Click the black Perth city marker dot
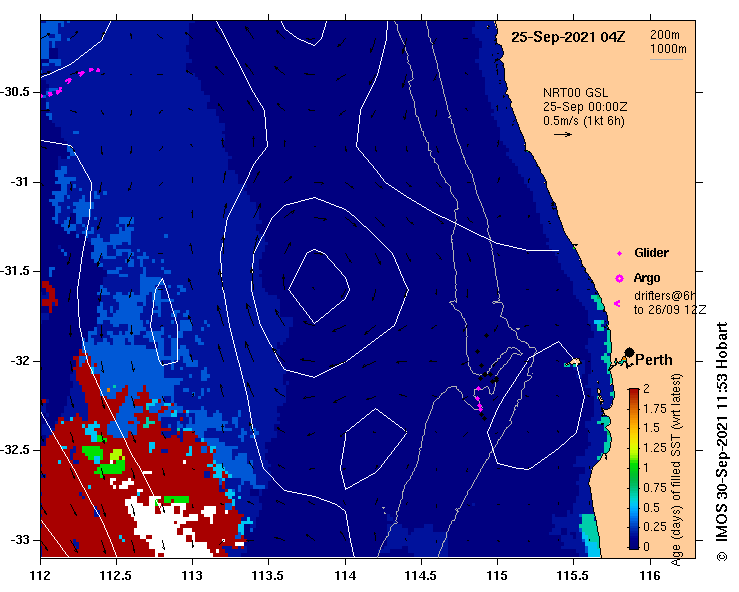The width and height of the screenshot is (739, 592). [x=629, y=353]
